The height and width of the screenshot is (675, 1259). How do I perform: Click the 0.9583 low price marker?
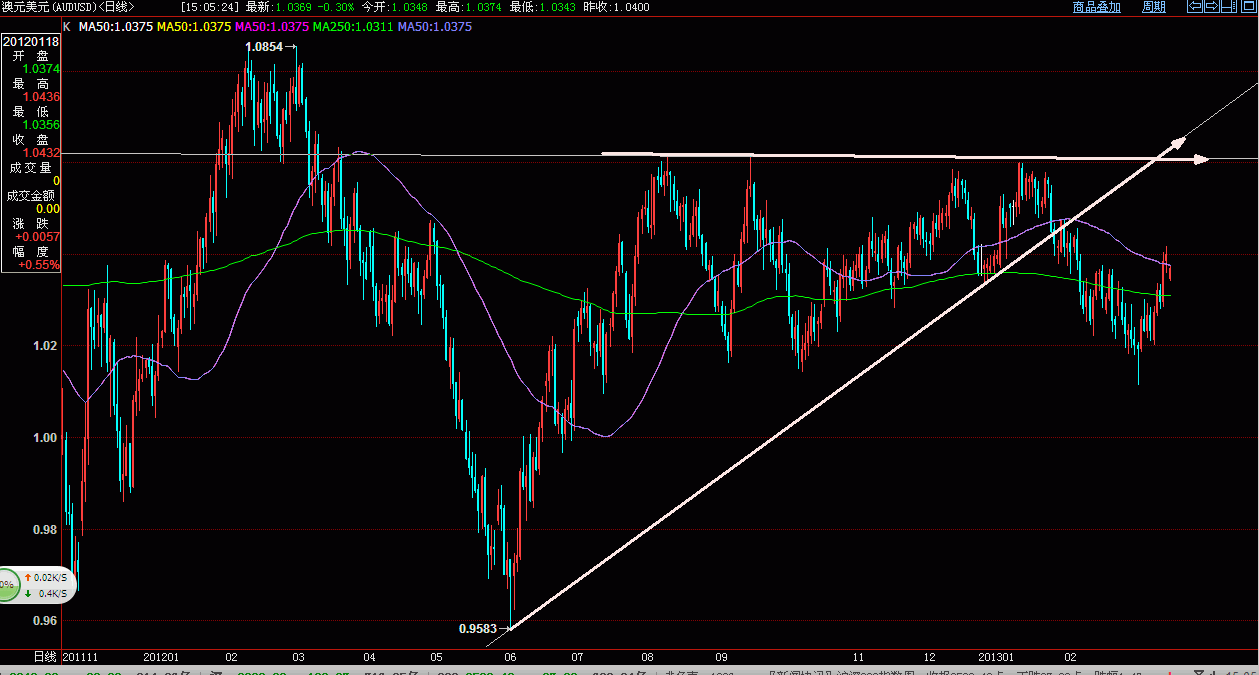click(x=478, y=629)
